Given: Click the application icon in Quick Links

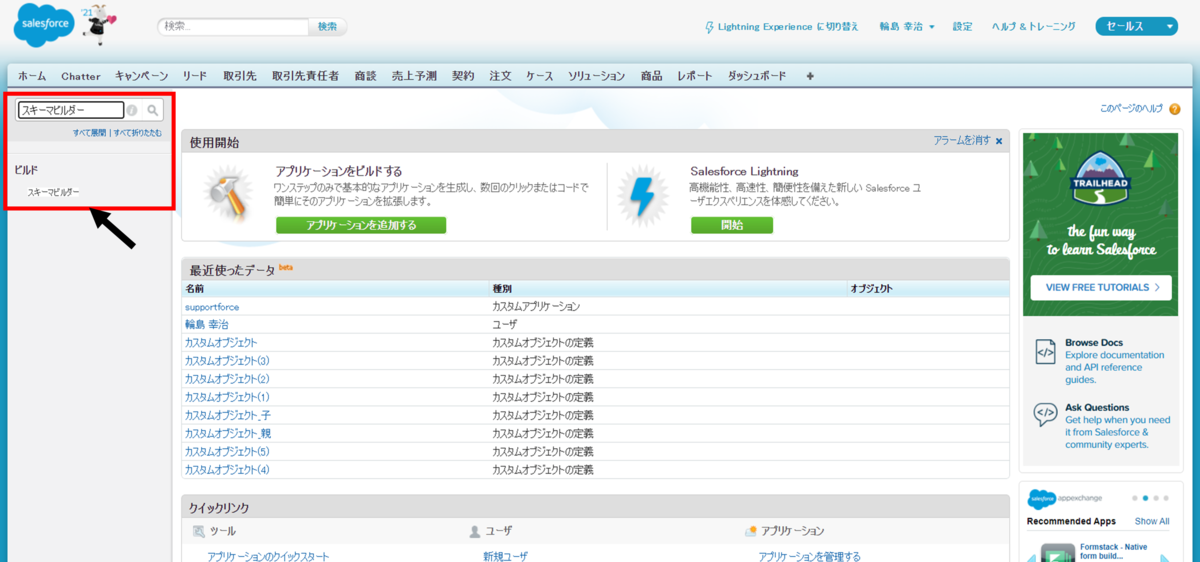Looking at the screenshot, I should tap(751, 531).
